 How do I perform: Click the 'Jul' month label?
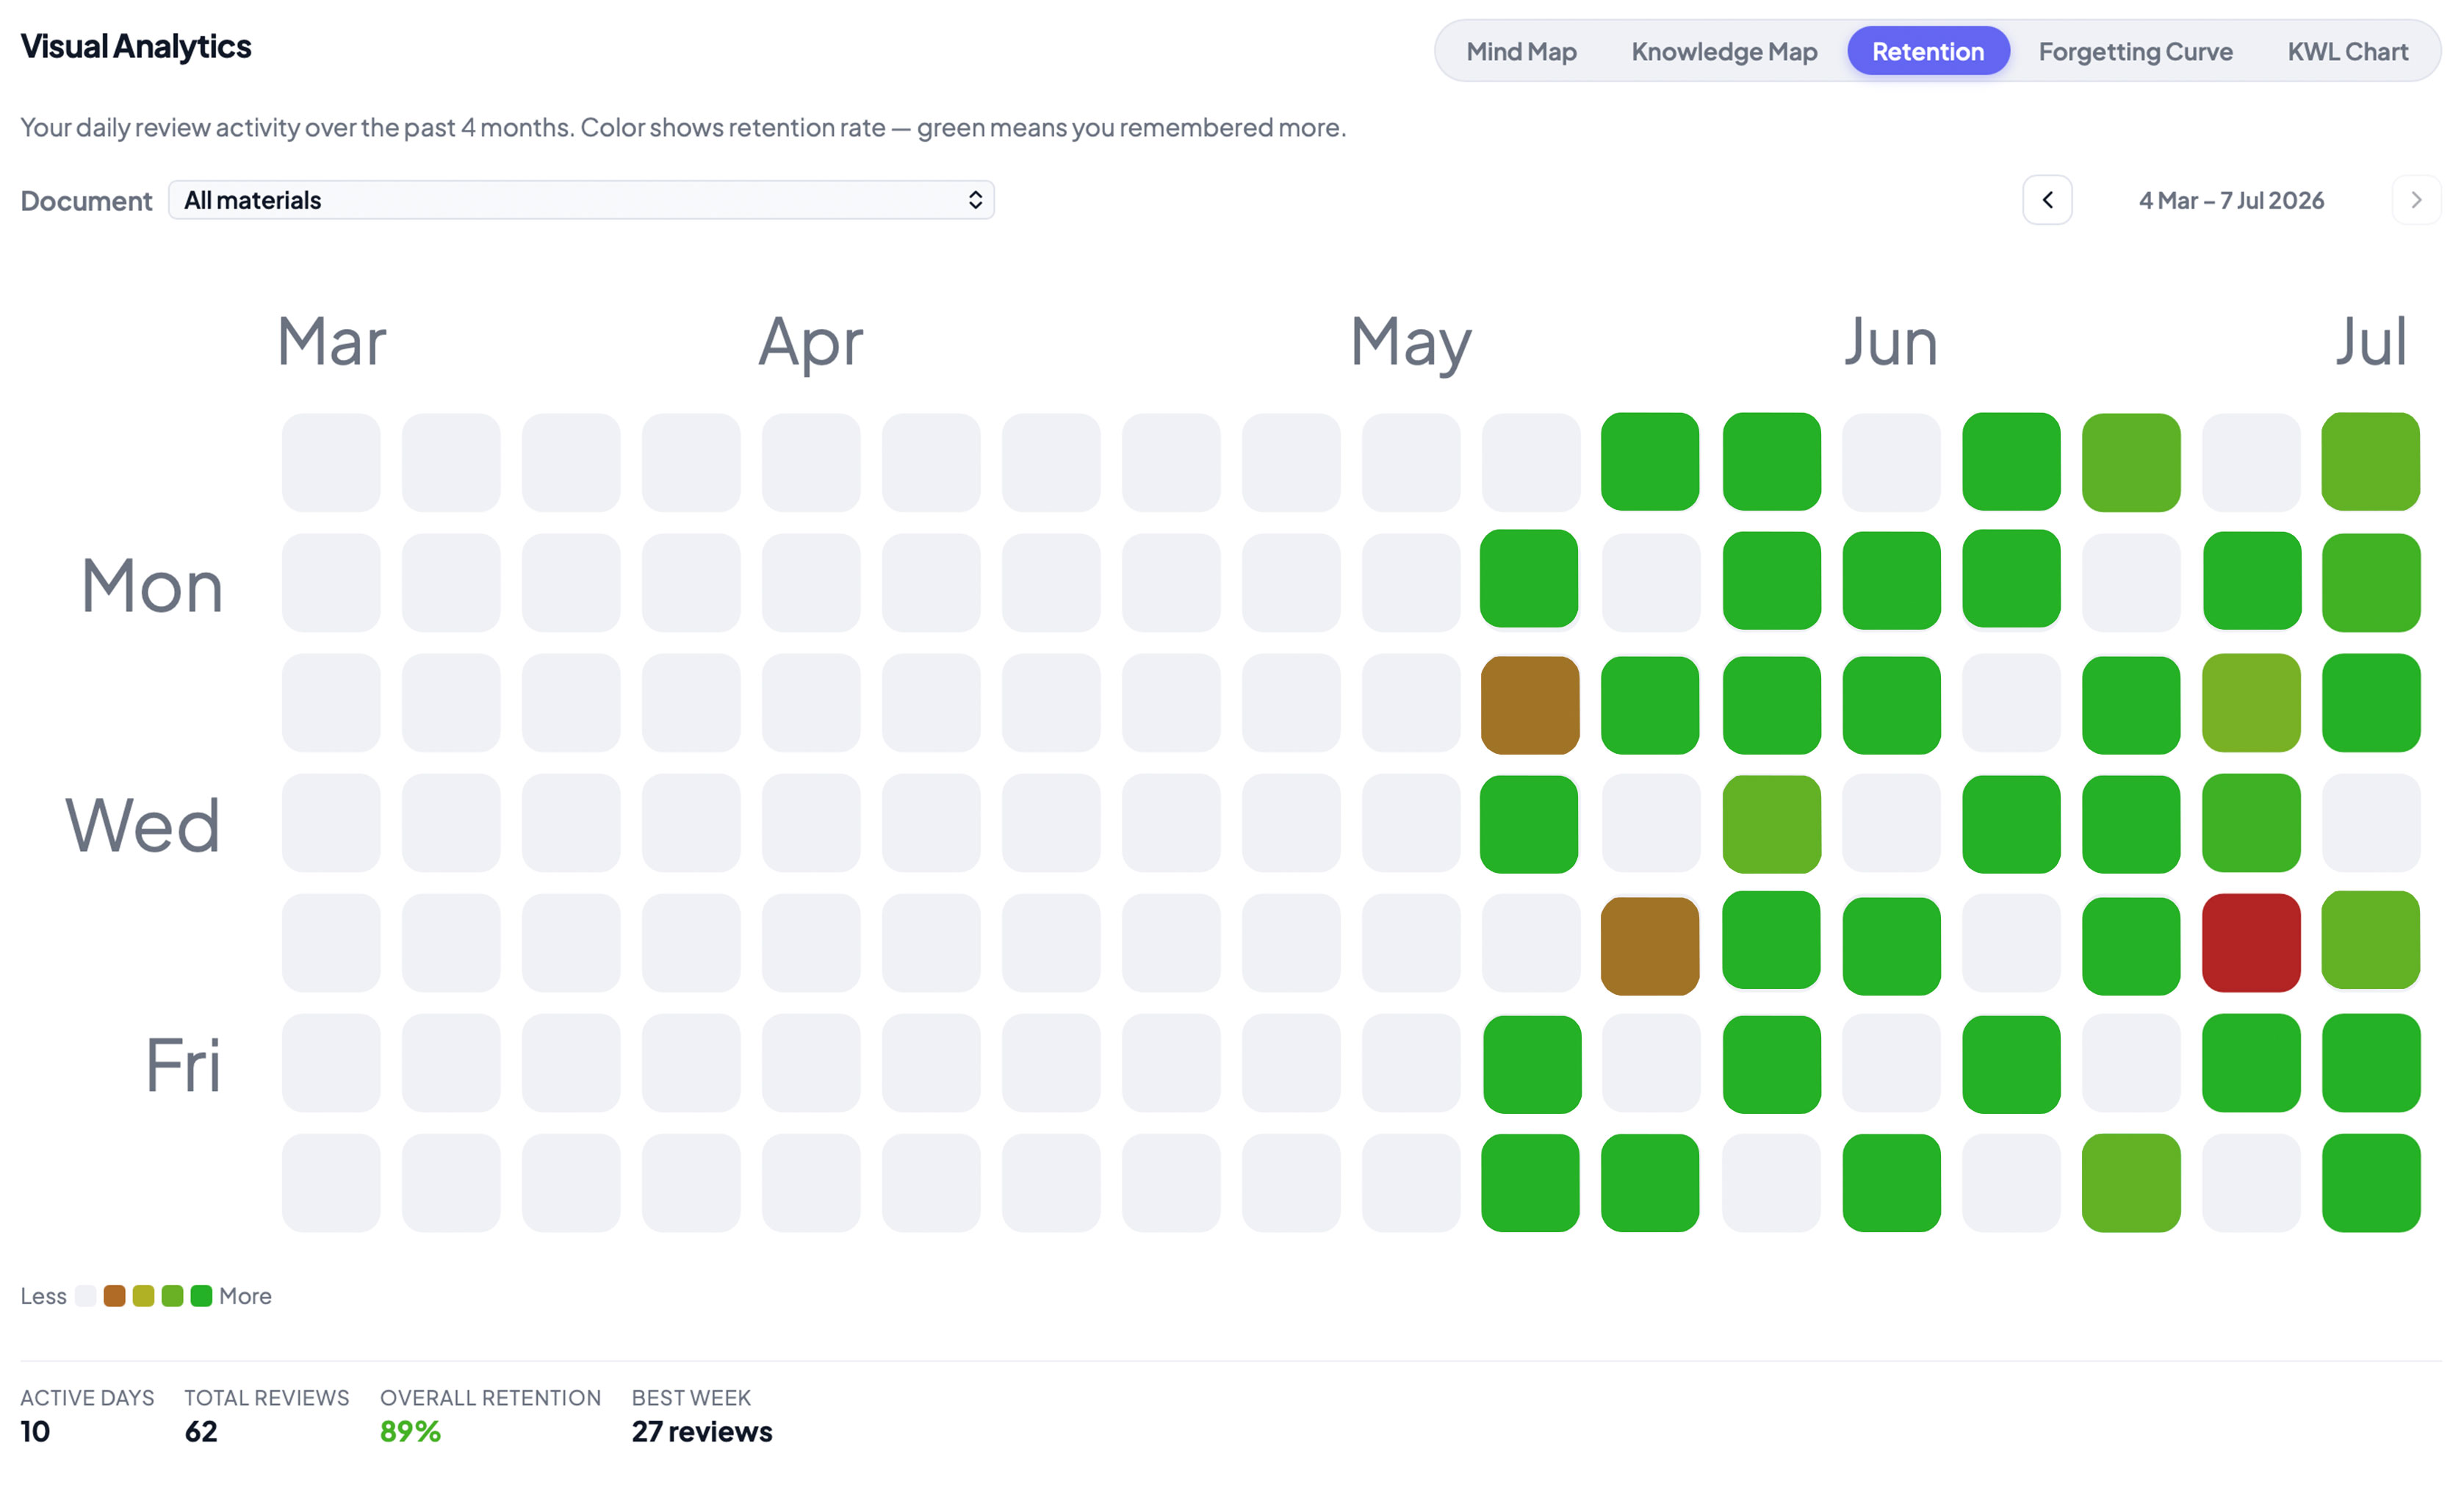coord(2371,342)
